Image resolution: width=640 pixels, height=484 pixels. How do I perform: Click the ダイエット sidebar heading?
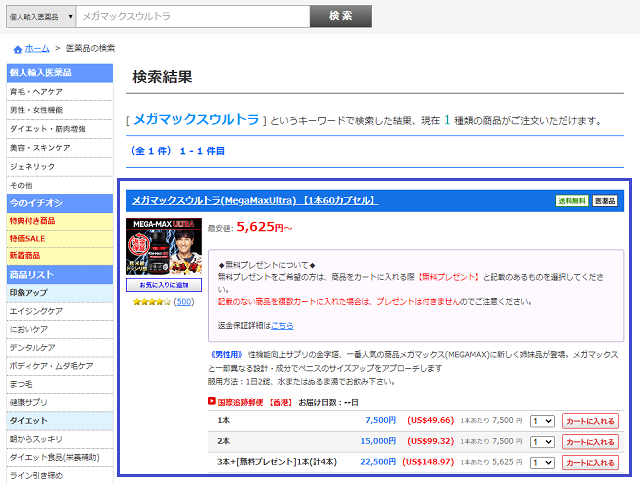[x=60, y=421]
